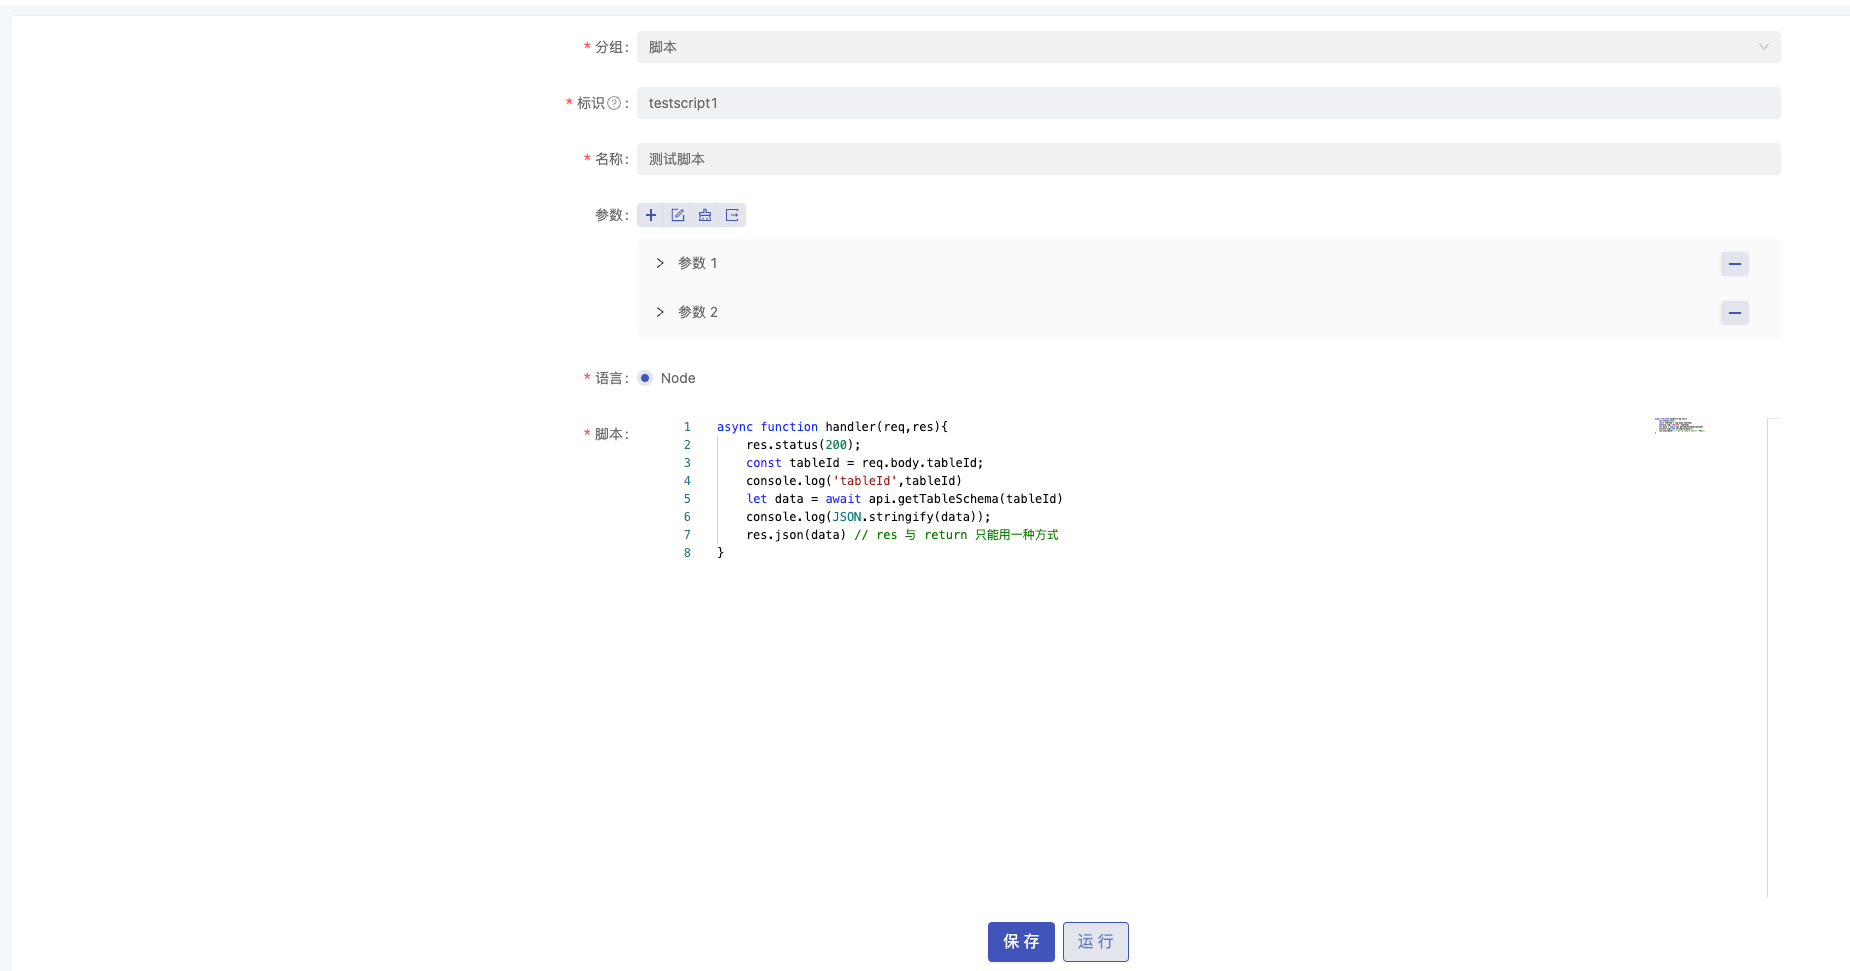This screenshot has width=1850, height=971.
Task: Click code line 'const tableId = req.body.tableId;'
Action: (x=865, y=463)
